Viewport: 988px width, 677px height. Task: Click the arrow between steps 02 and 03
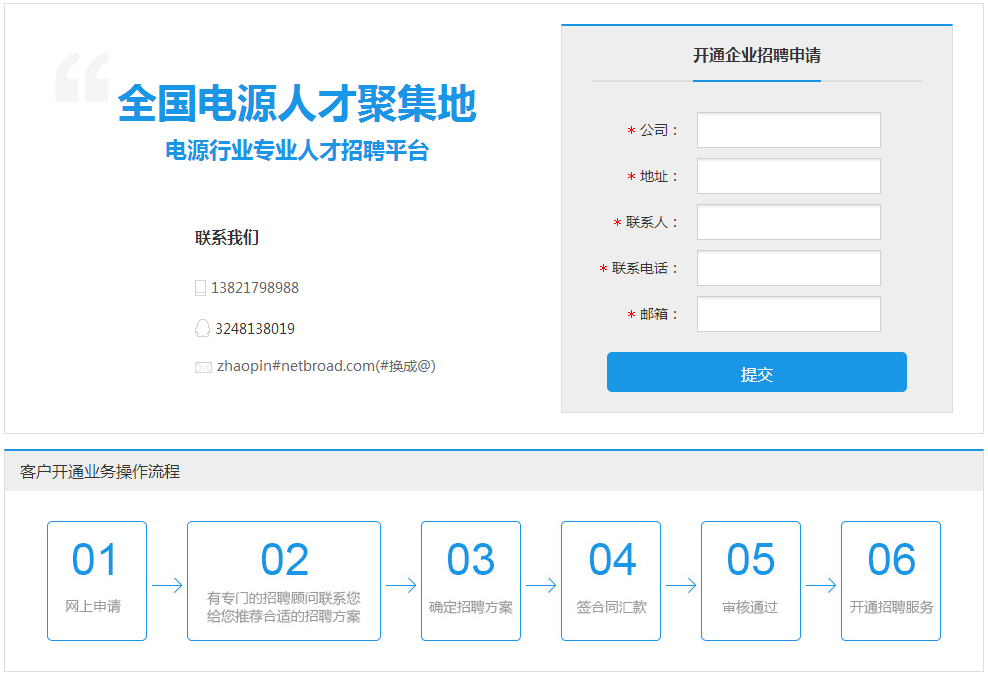click(x=401, y=586)
